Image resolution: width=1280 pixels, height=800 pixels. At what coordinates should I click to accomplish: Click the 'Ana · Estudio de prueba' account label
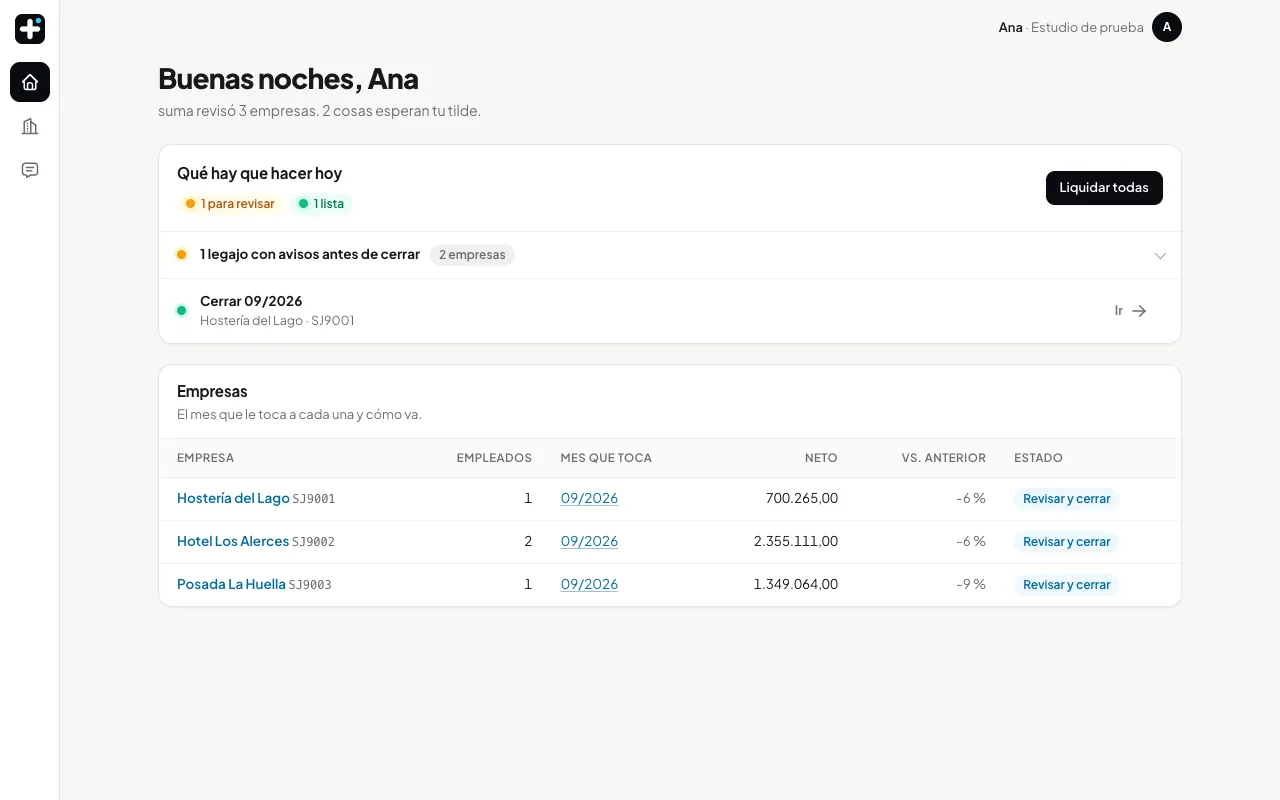(x=1071, y=27)
